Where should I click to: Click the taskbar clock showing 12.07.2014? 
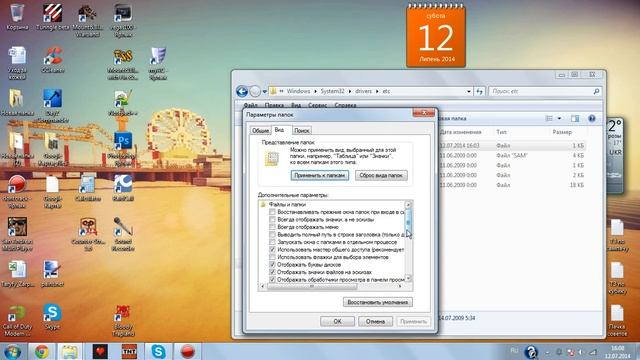(618, 352)
